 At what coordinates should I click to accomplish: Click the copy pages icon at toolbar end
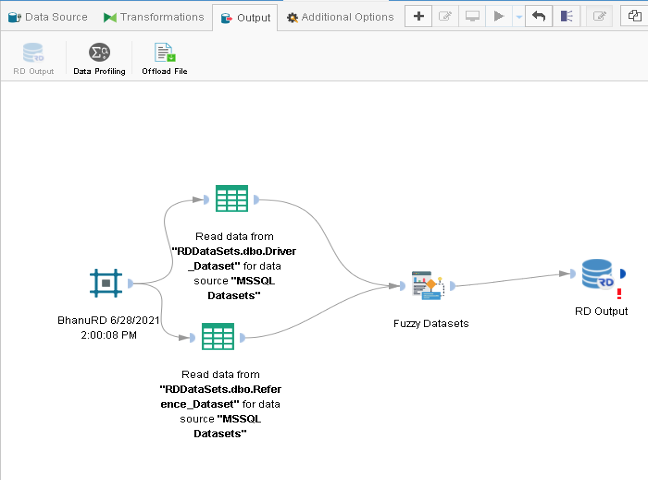[634, 16]
